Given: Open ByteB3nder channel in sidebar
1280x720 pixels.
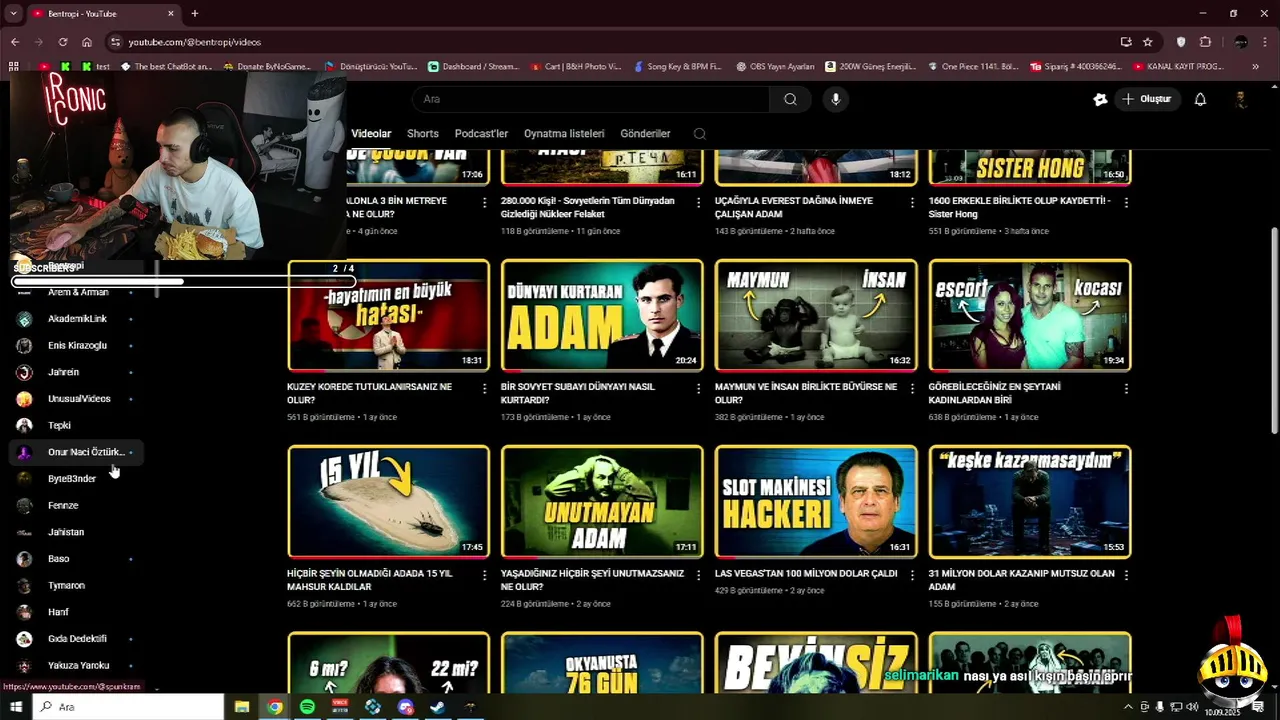Looking at the screenshot, I should [x=77, y=479].
